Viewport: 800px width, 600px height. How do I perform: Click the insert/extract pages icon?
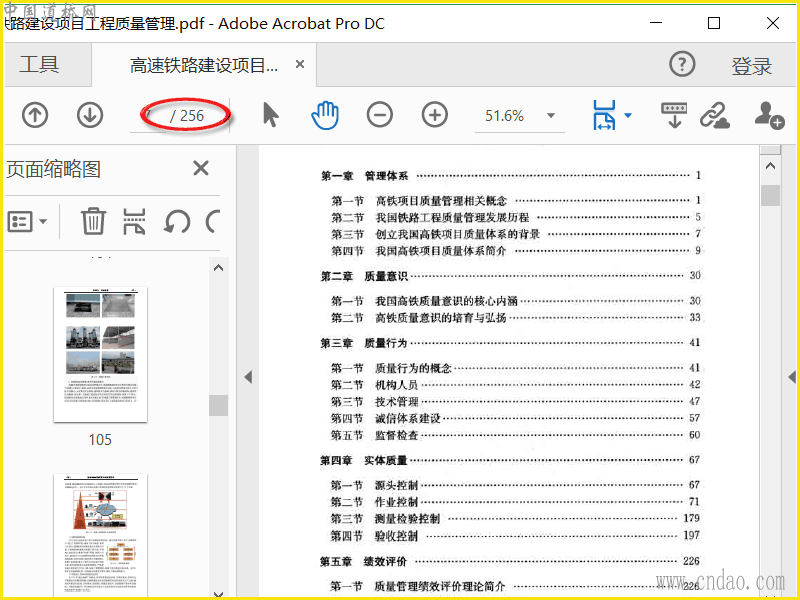pos(134,221)
